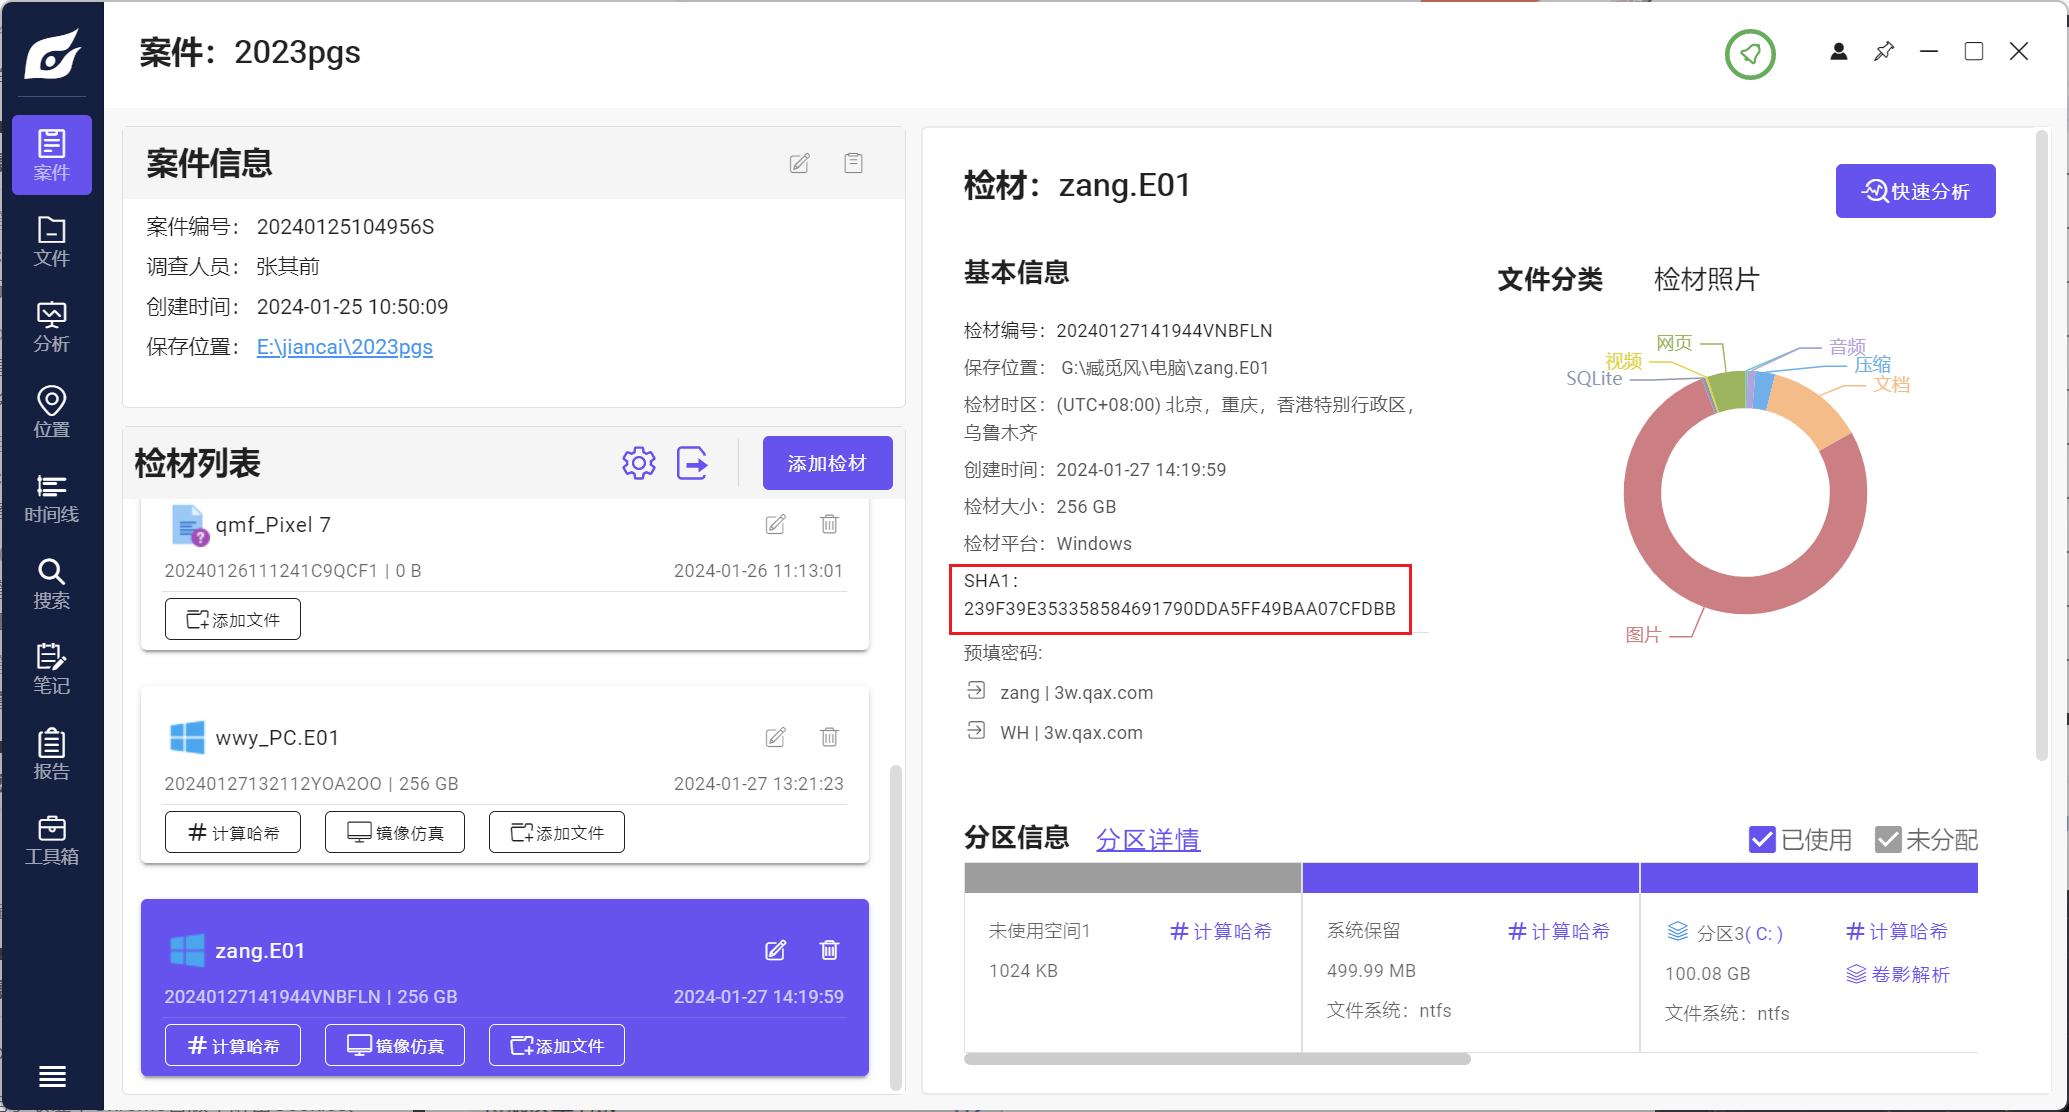The height and width of the screenshot is (1112, 2069).
Task: Open the 文件 sidebar section
Action: (x=52, y=241)
